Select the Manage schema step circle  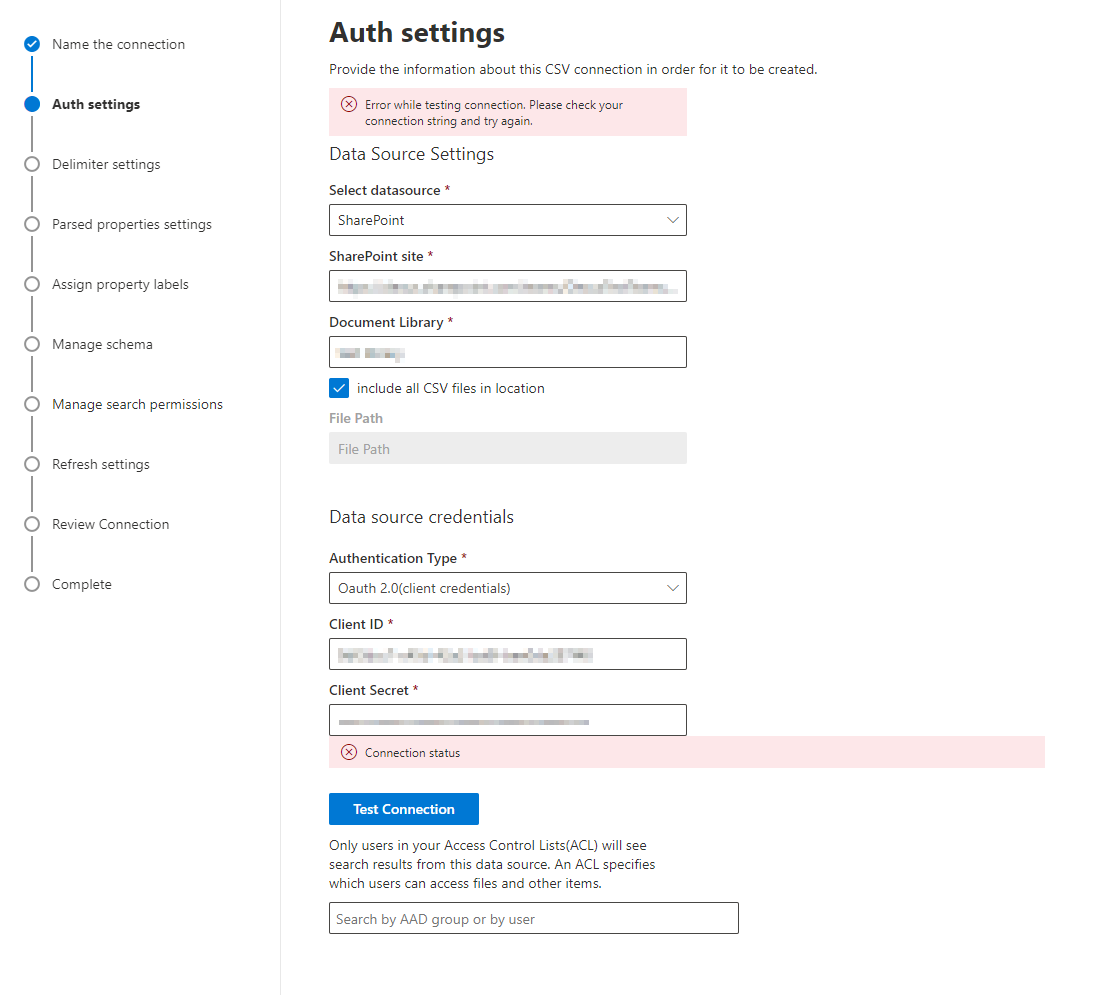[31, 344]
